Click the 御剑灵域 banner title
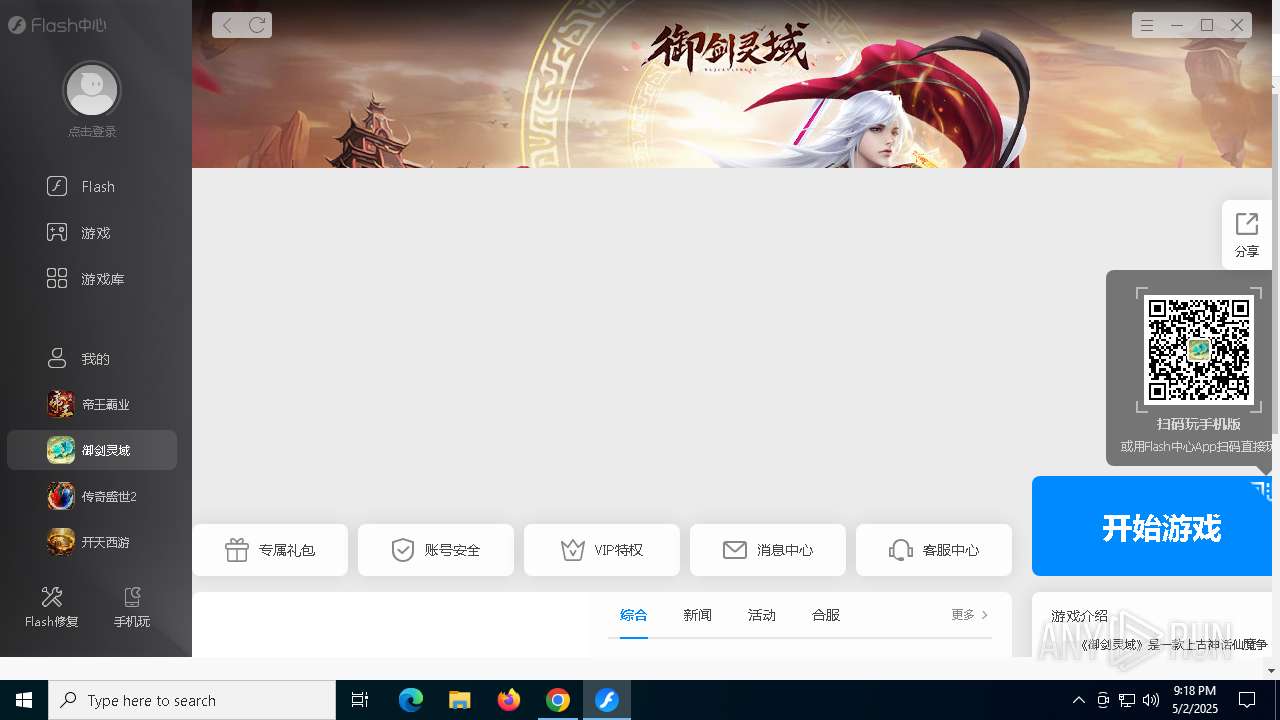Image resolution: width=1280 pixels, height=720 pixels. (726, 48)
